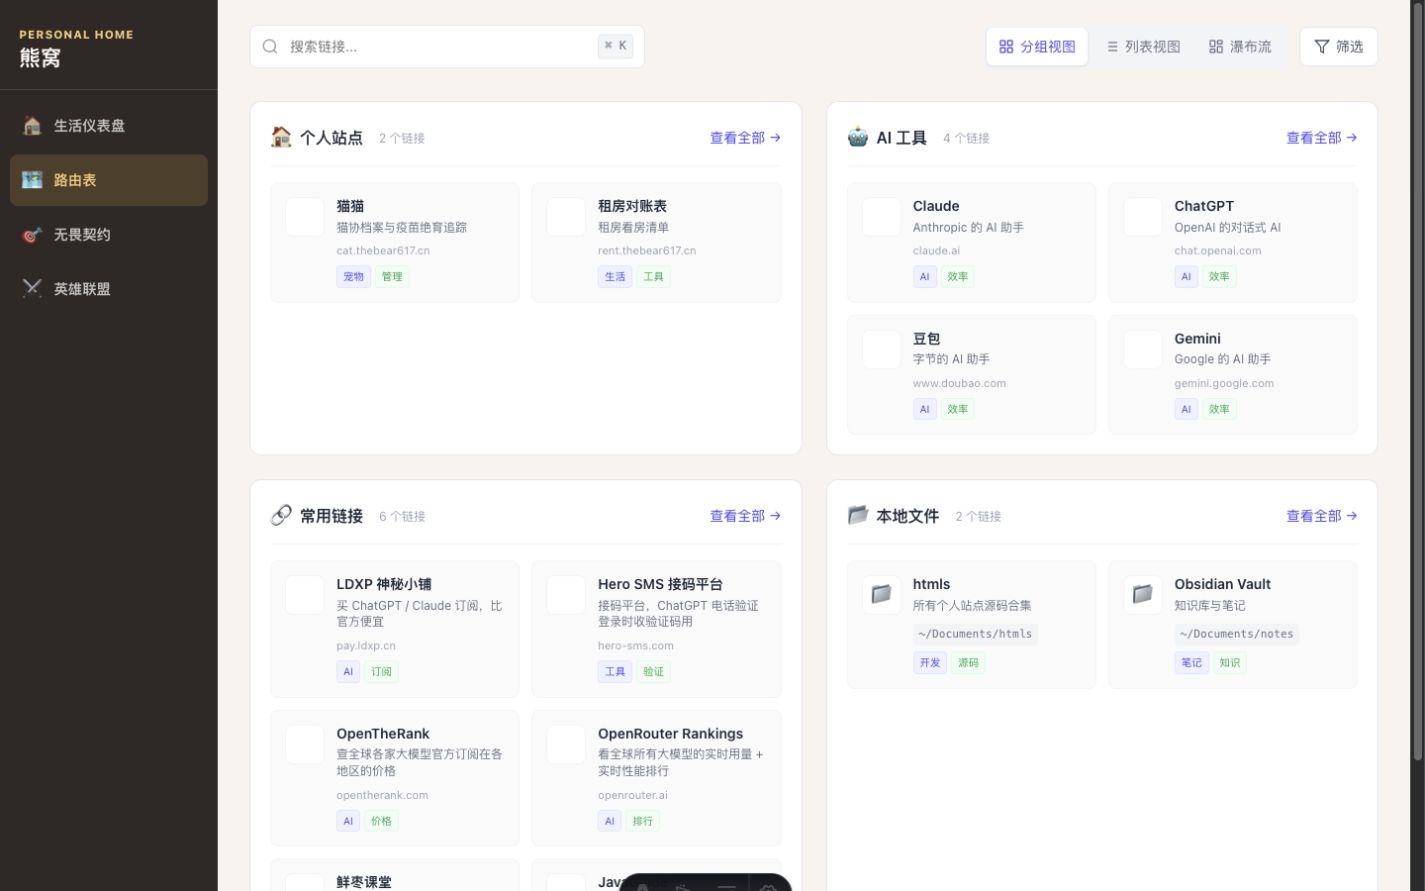Viewport: 1425px width, 891px height.
Task: Click the 租房对账表 card's site icon
Action: [566, 217]
